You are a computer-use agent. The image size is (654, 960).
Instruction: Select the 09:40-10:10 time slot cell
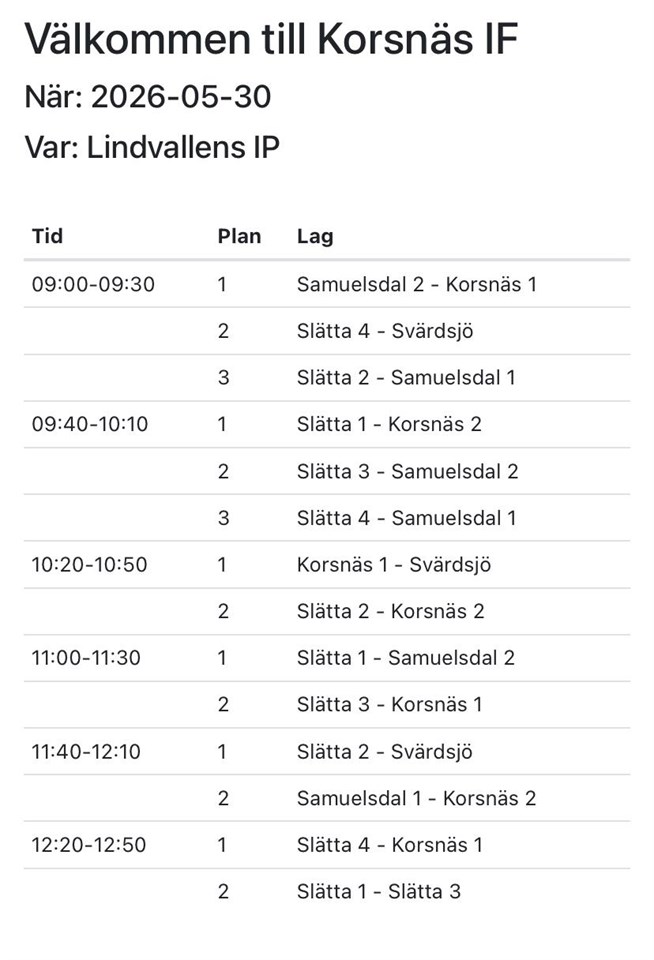tap(90, 424)
